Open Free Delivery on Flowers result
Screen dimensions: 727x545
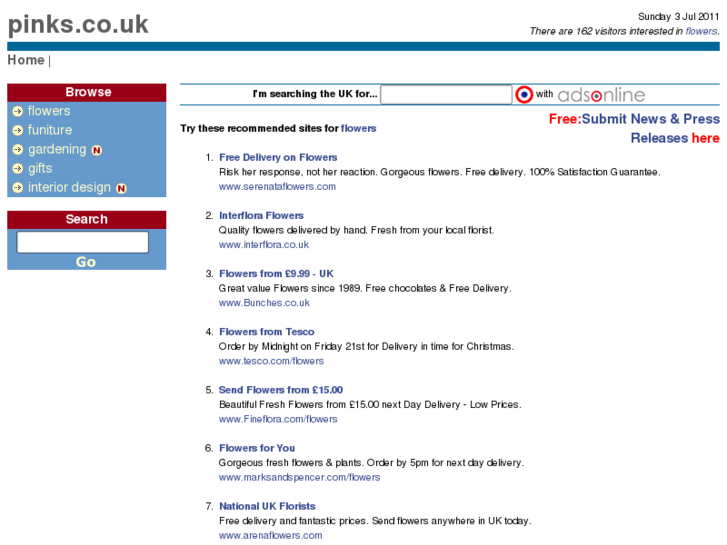click(x=278, y=157)
